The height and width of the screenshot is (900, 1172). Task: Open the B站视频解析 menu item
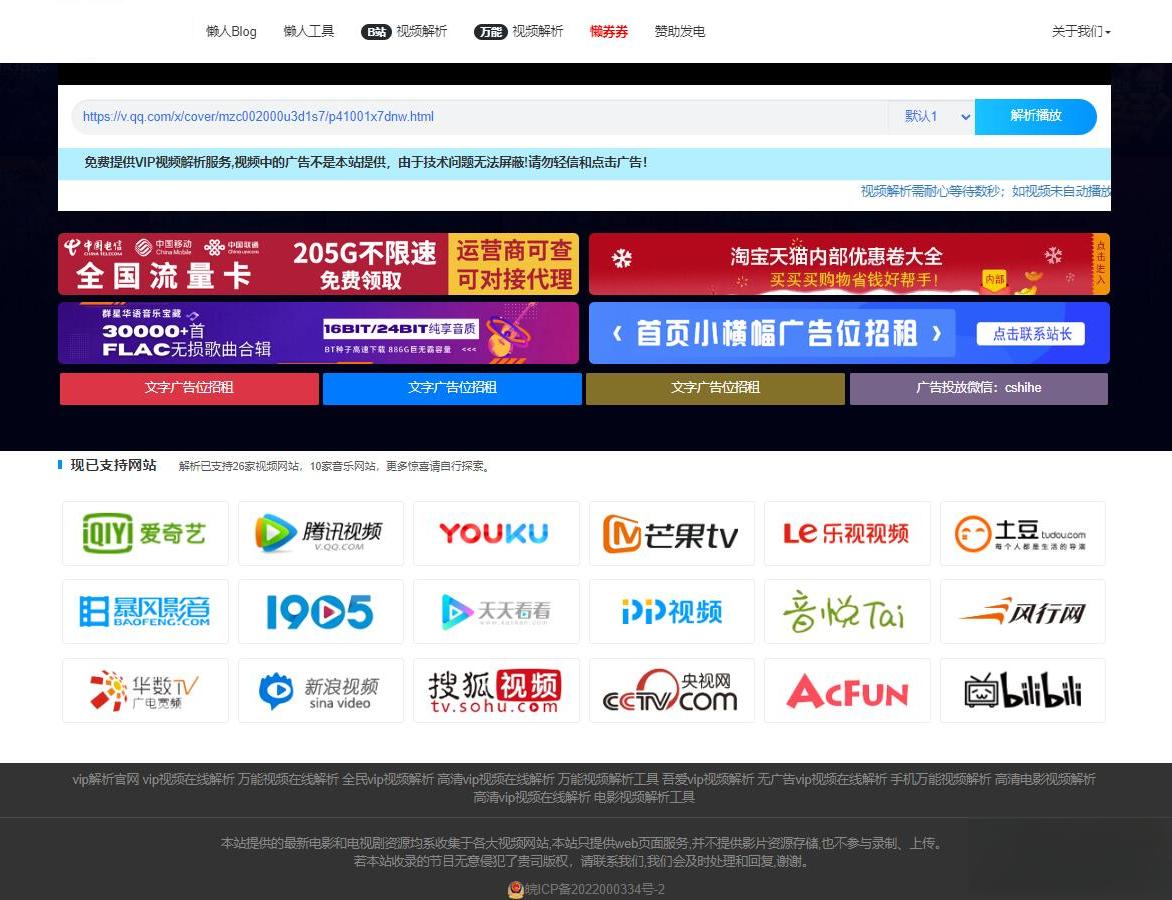pyautogui.click(x=404, y=31)
